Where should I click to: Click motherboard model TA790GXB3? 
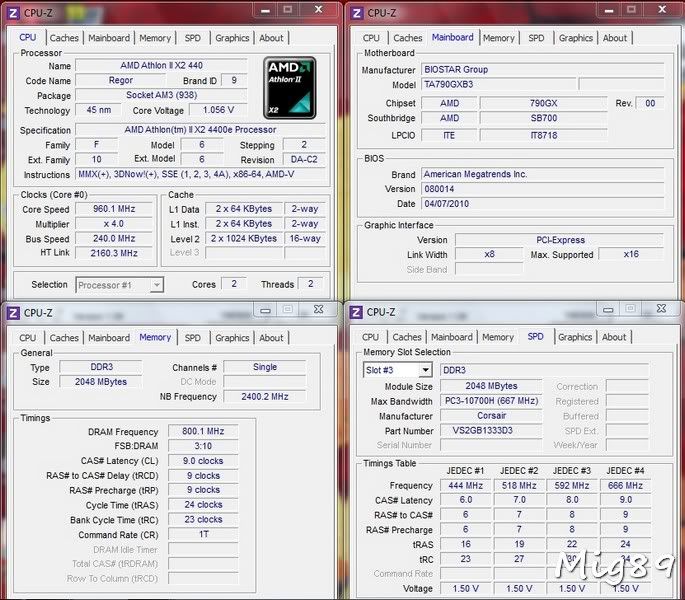pyautogui.click(x=498, y=84)
